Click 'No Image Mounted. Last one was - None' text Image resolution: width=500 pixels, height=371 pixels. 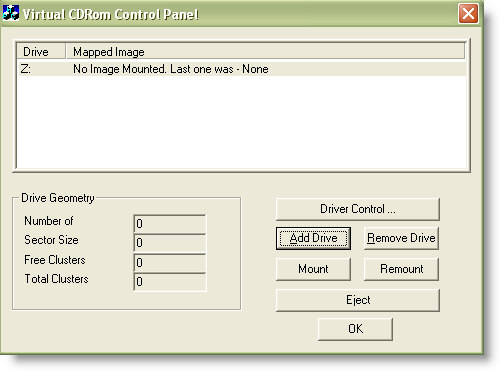point(171,69)
